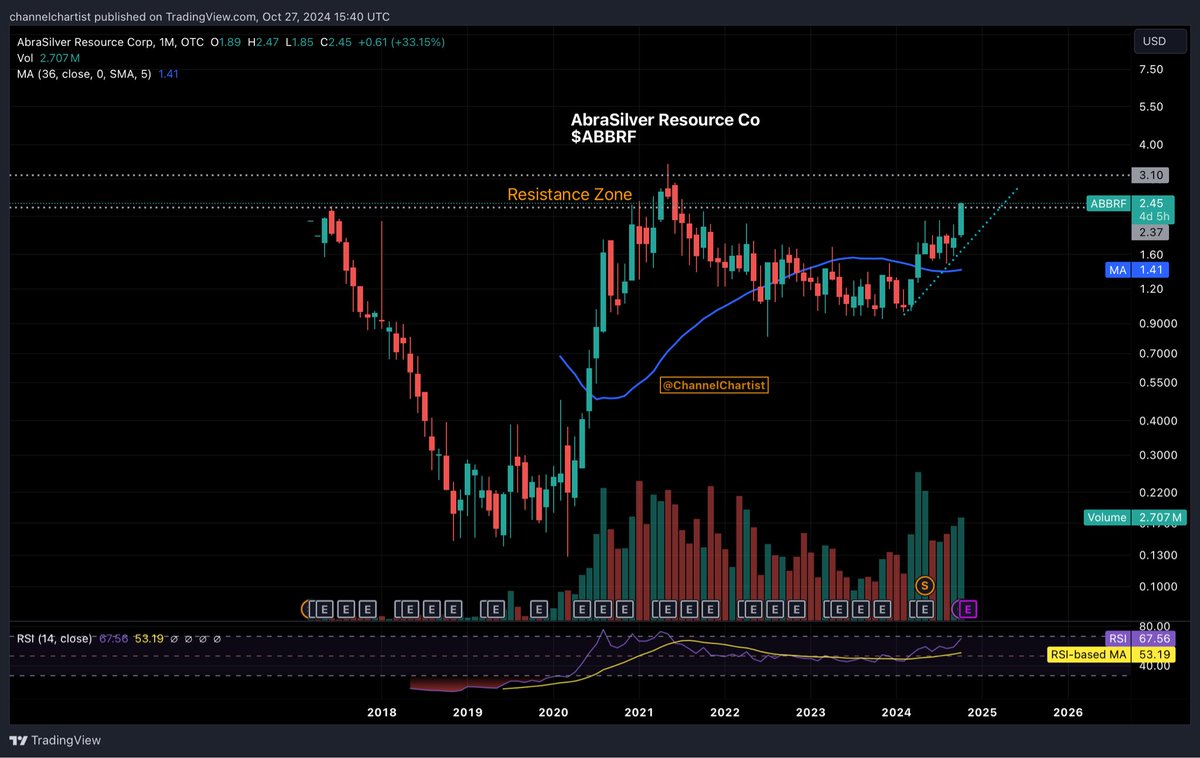The image size is (1200, 758).
Task: Click the 3.10 price line label
Action: pos(1152,175)
